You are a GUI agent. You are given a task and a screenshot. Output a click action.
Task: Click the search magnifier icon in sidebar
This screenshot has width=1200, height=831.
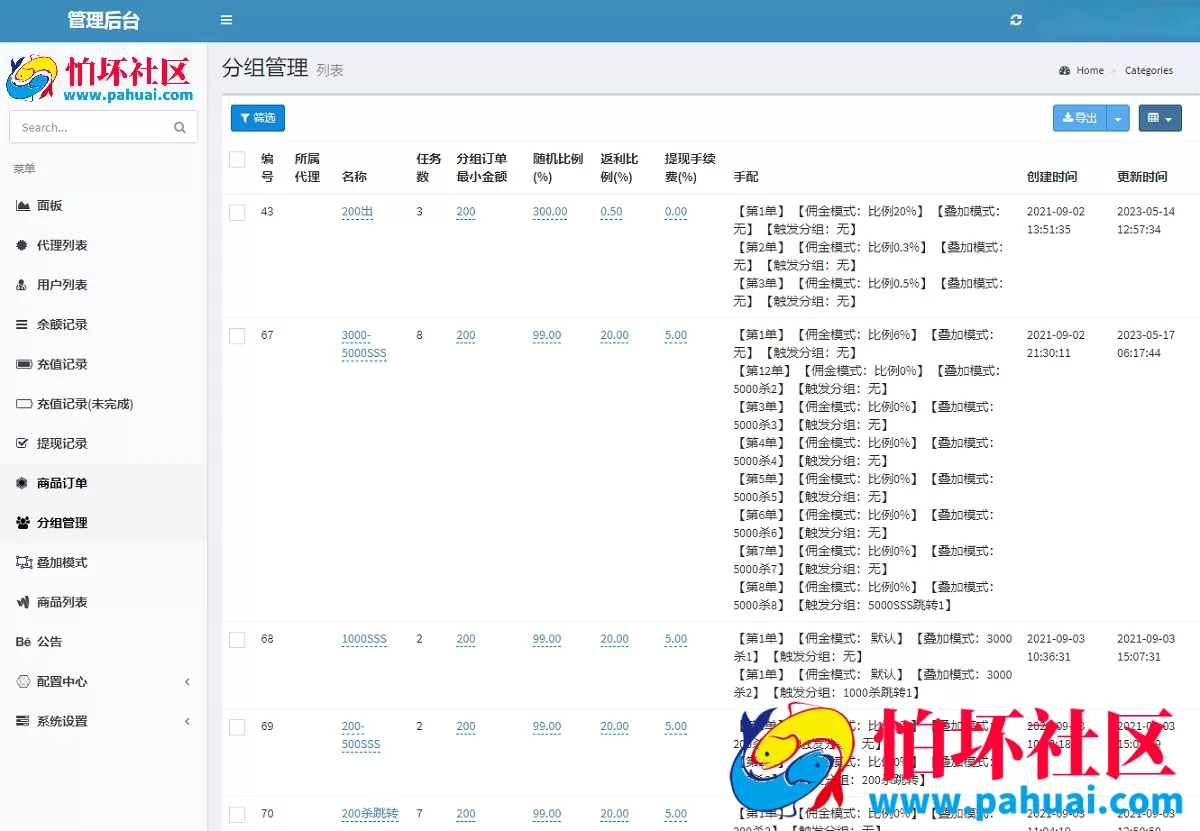[x=180, y=127]
